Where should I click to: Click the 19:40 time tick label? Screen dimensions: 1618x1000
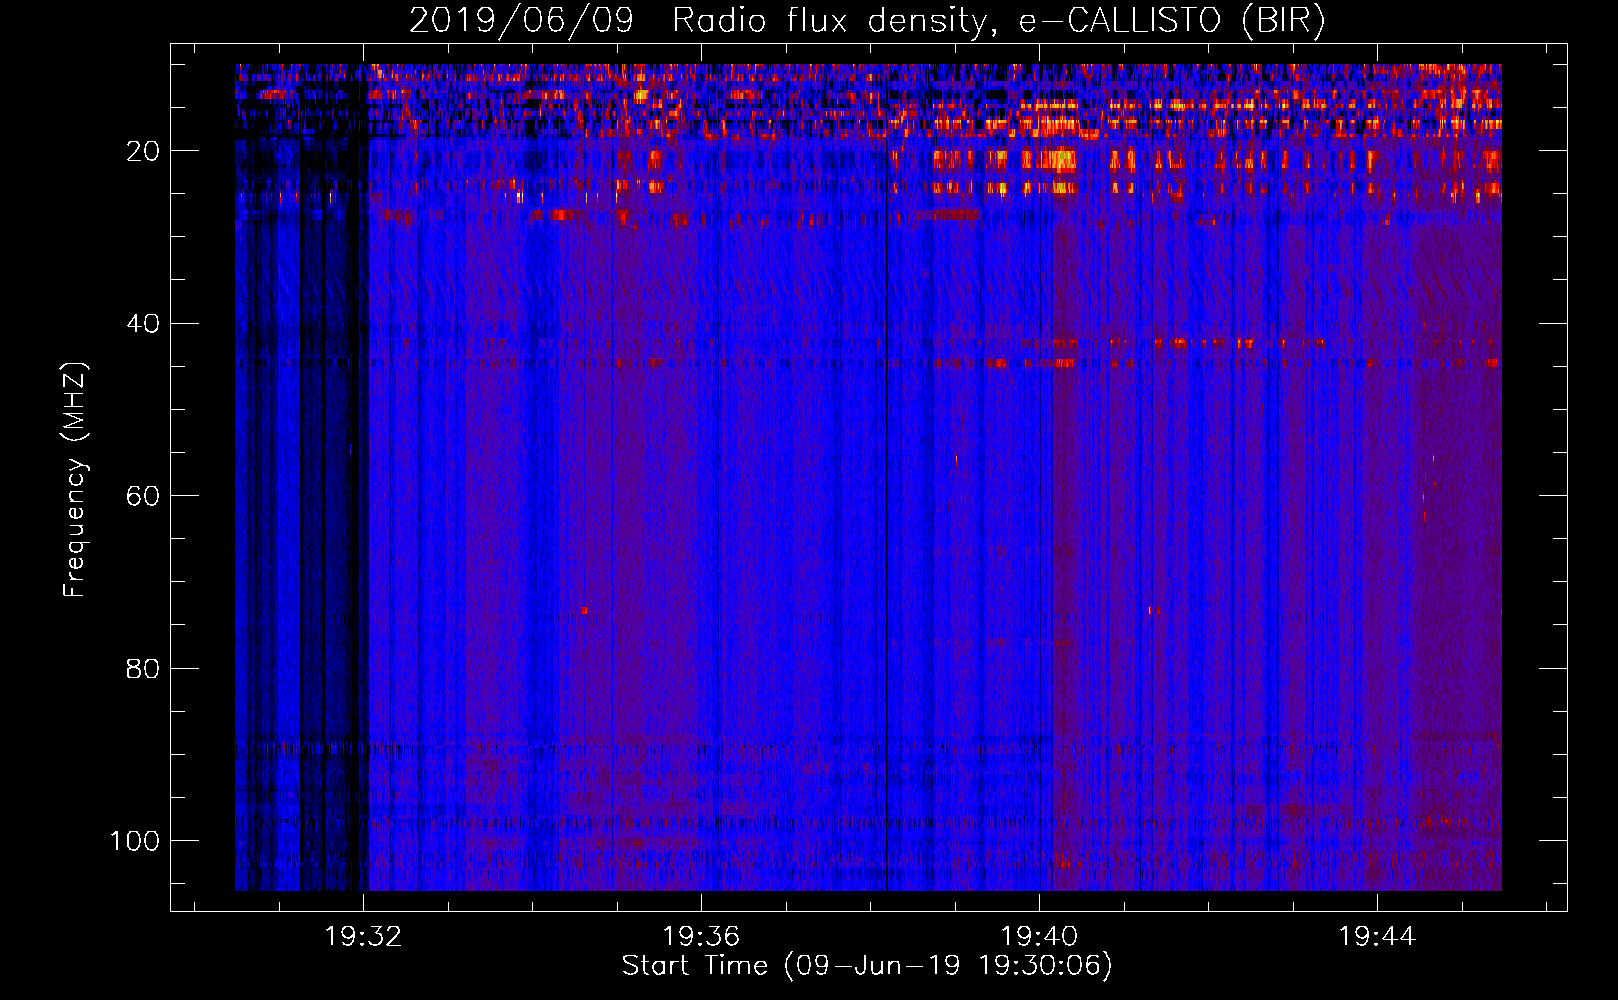(x=1039, y=936)
